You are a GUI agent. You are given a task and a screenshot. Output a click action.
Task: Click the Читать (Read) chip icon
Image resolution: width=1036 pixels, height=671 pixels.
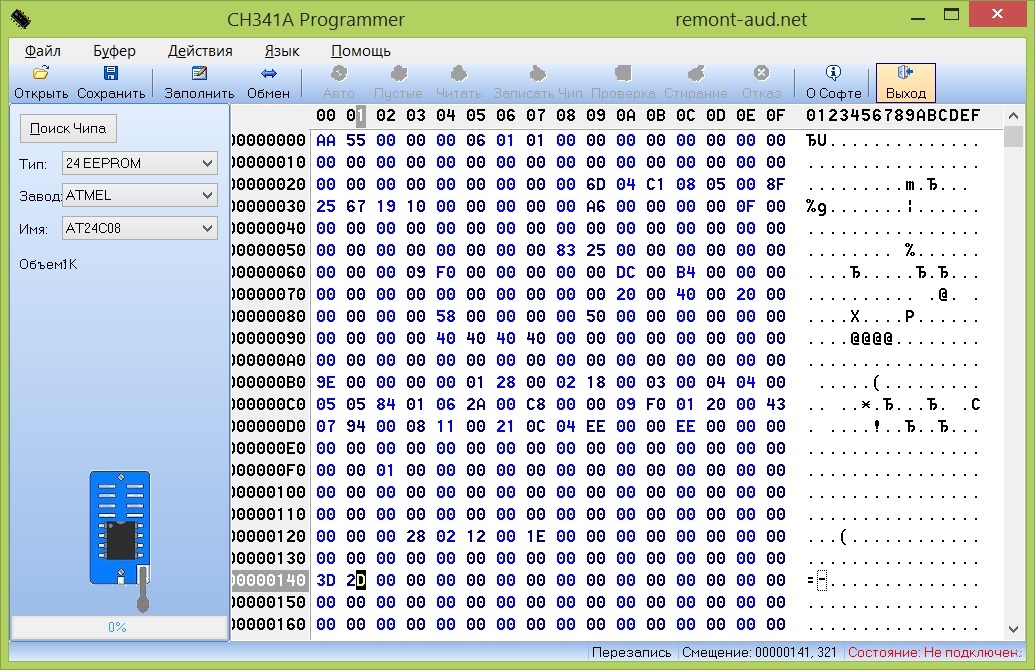pyautogui.click(x=458, y=74)
